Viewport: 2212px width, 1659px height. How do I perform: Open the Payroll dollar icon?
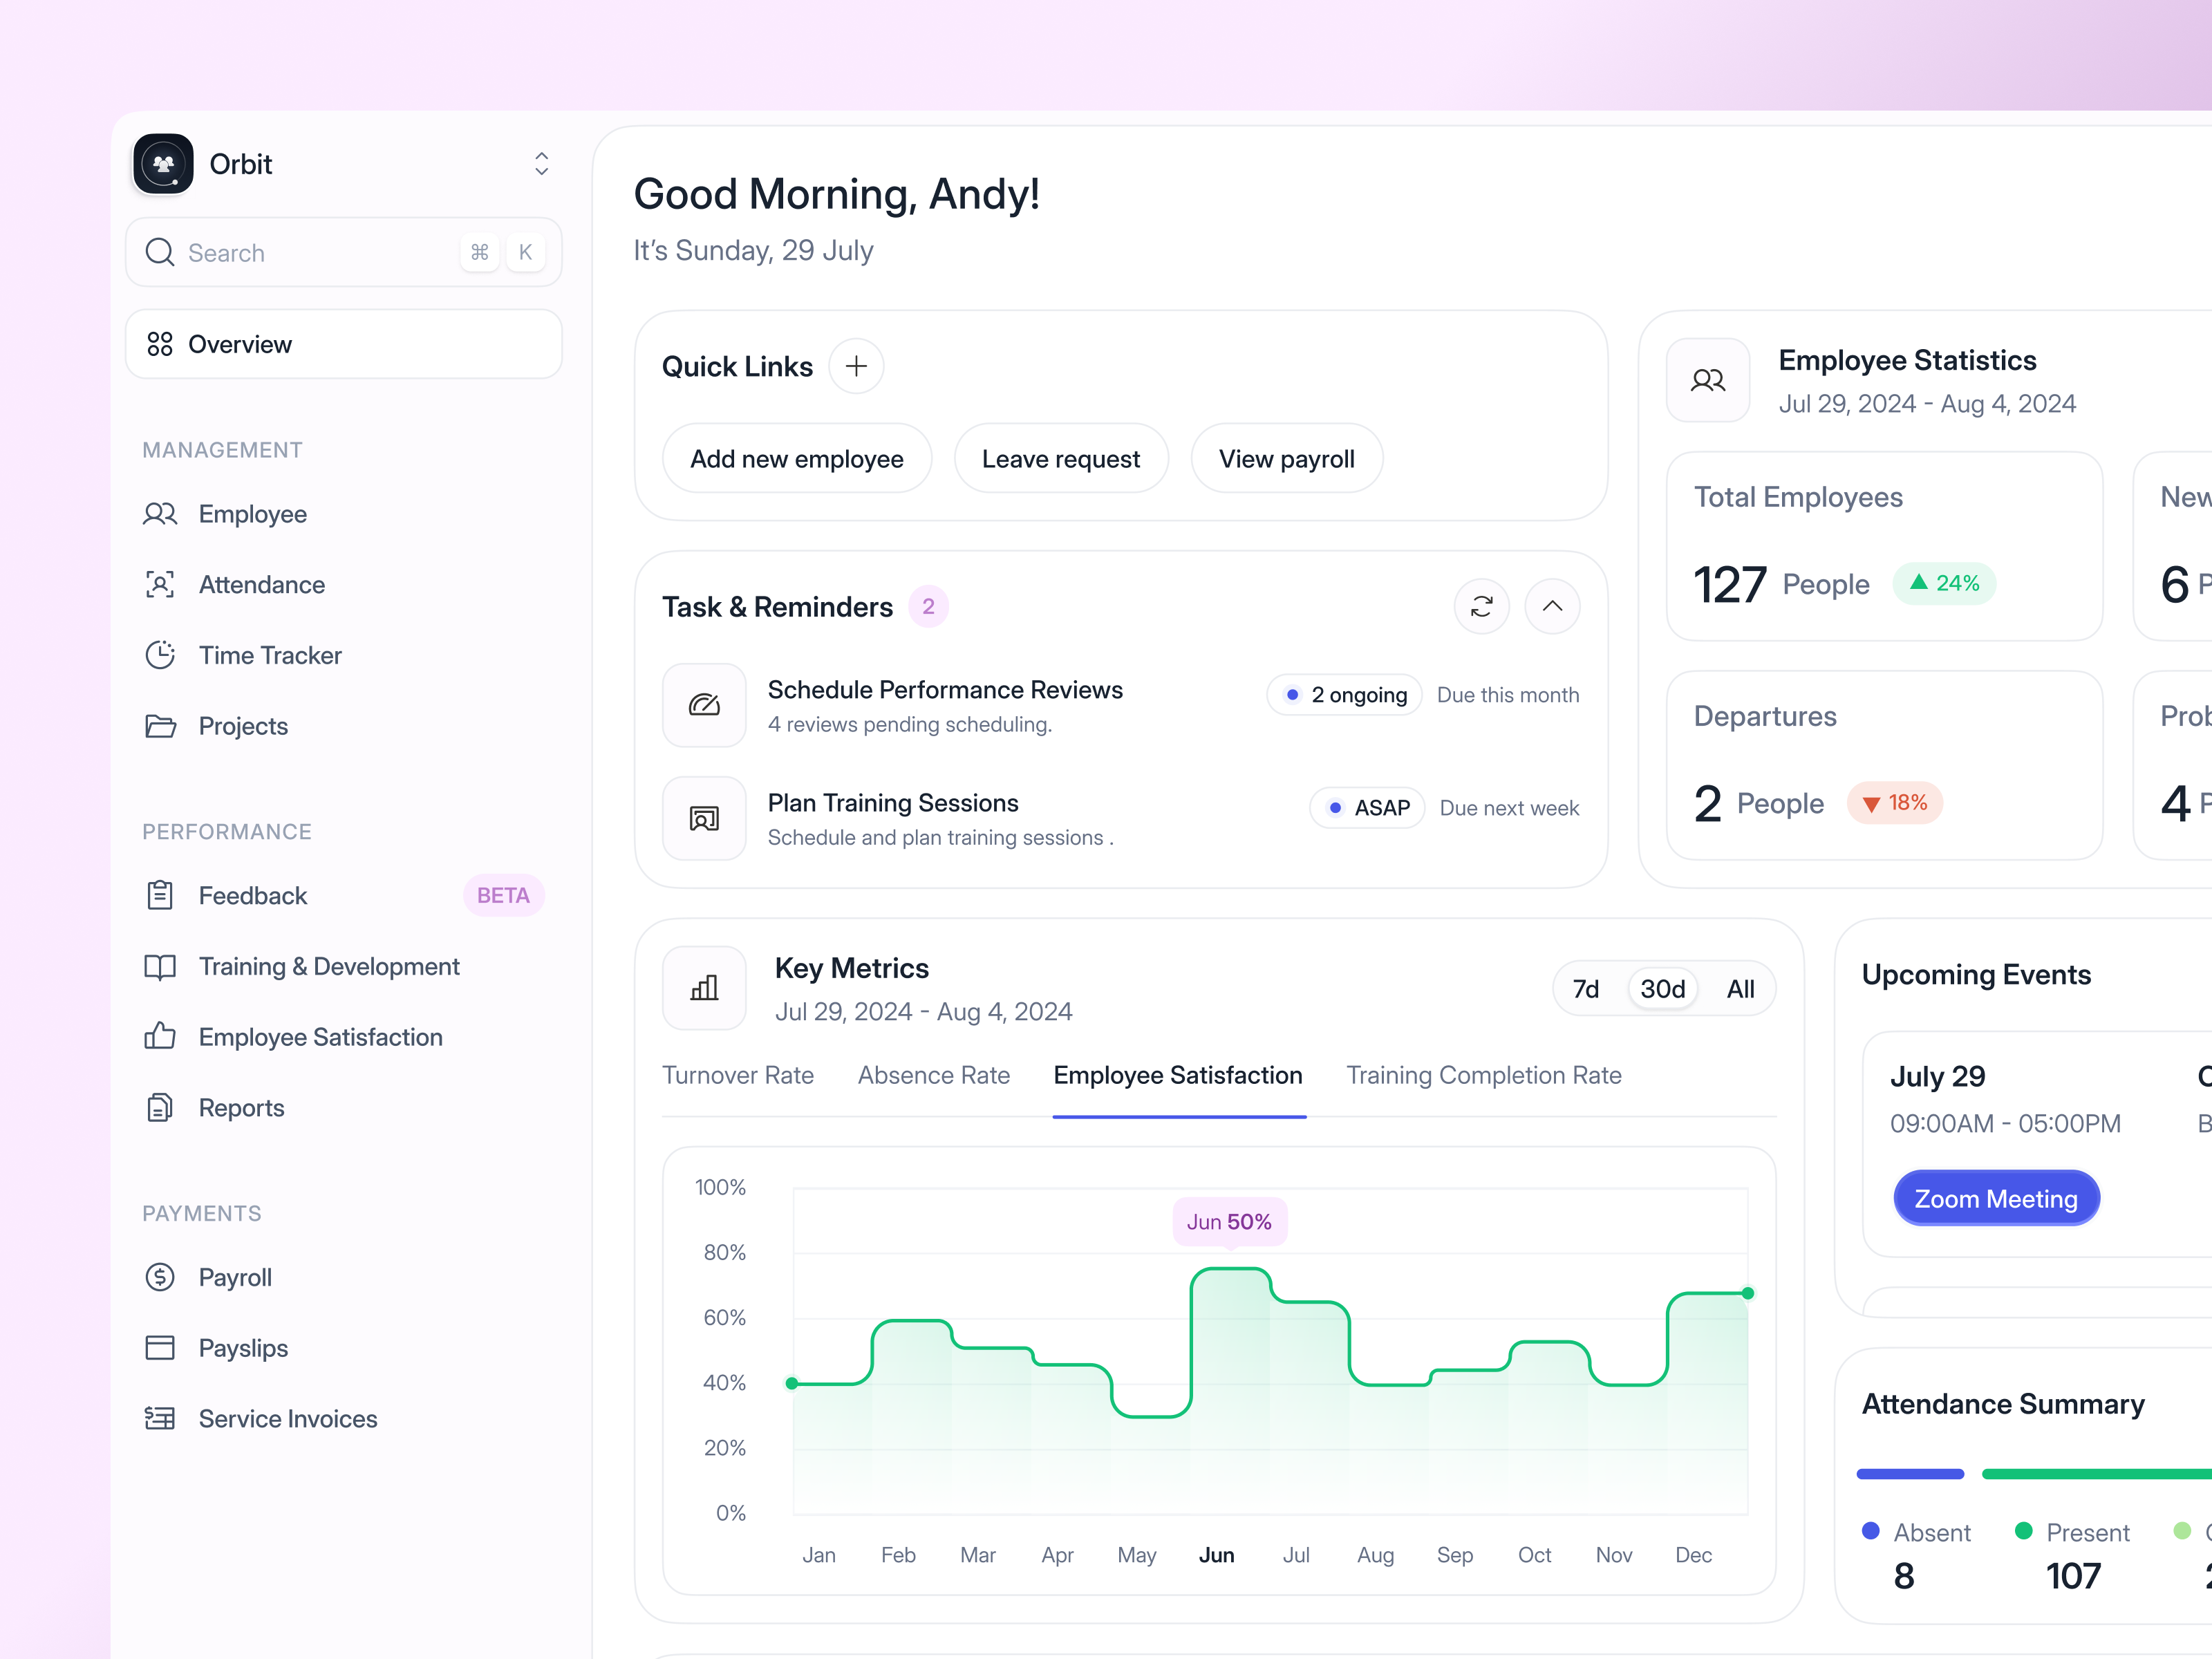[x=160, y=1277]
